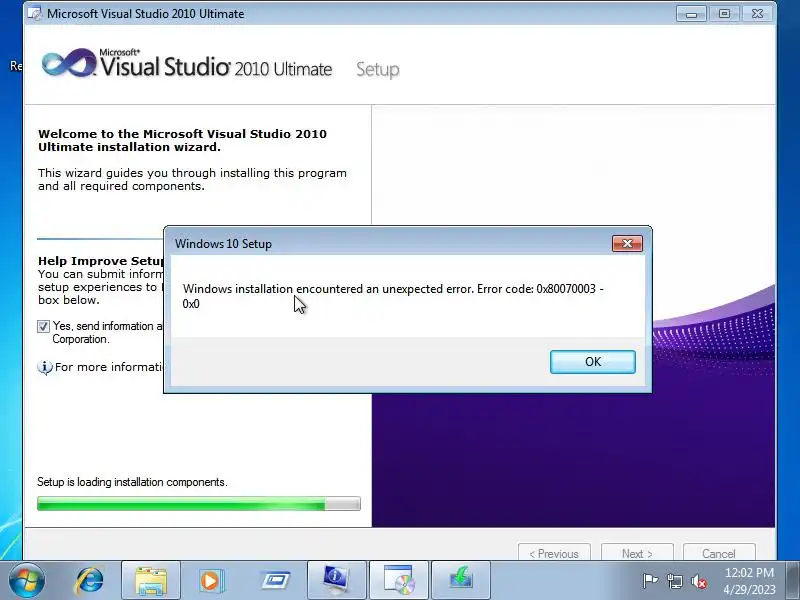Viewport: 800px width, 600px height.
Task: Click the Visual Studio infinity logo
Action: (68, 63)
